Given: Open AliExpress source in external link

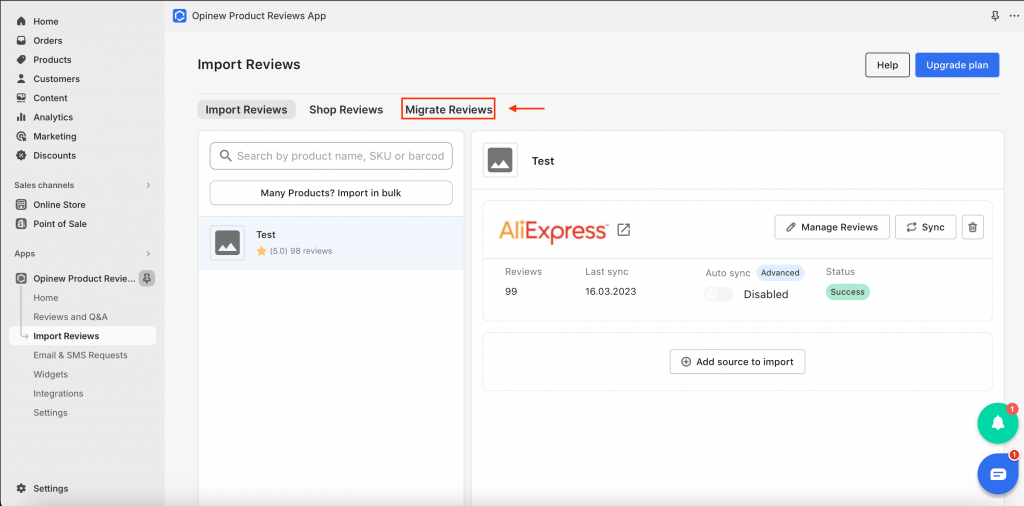Looking at the screenshot, I should pos(624,230).
